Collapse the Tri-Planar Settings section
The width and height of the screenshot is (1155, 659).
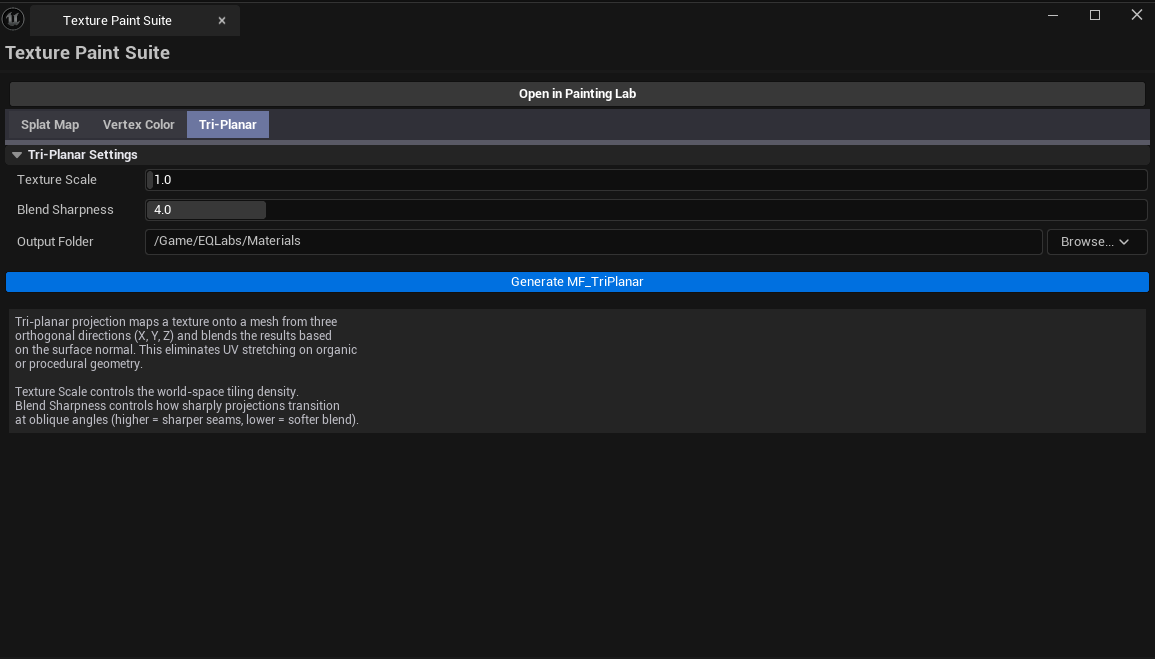coord(17,155)
